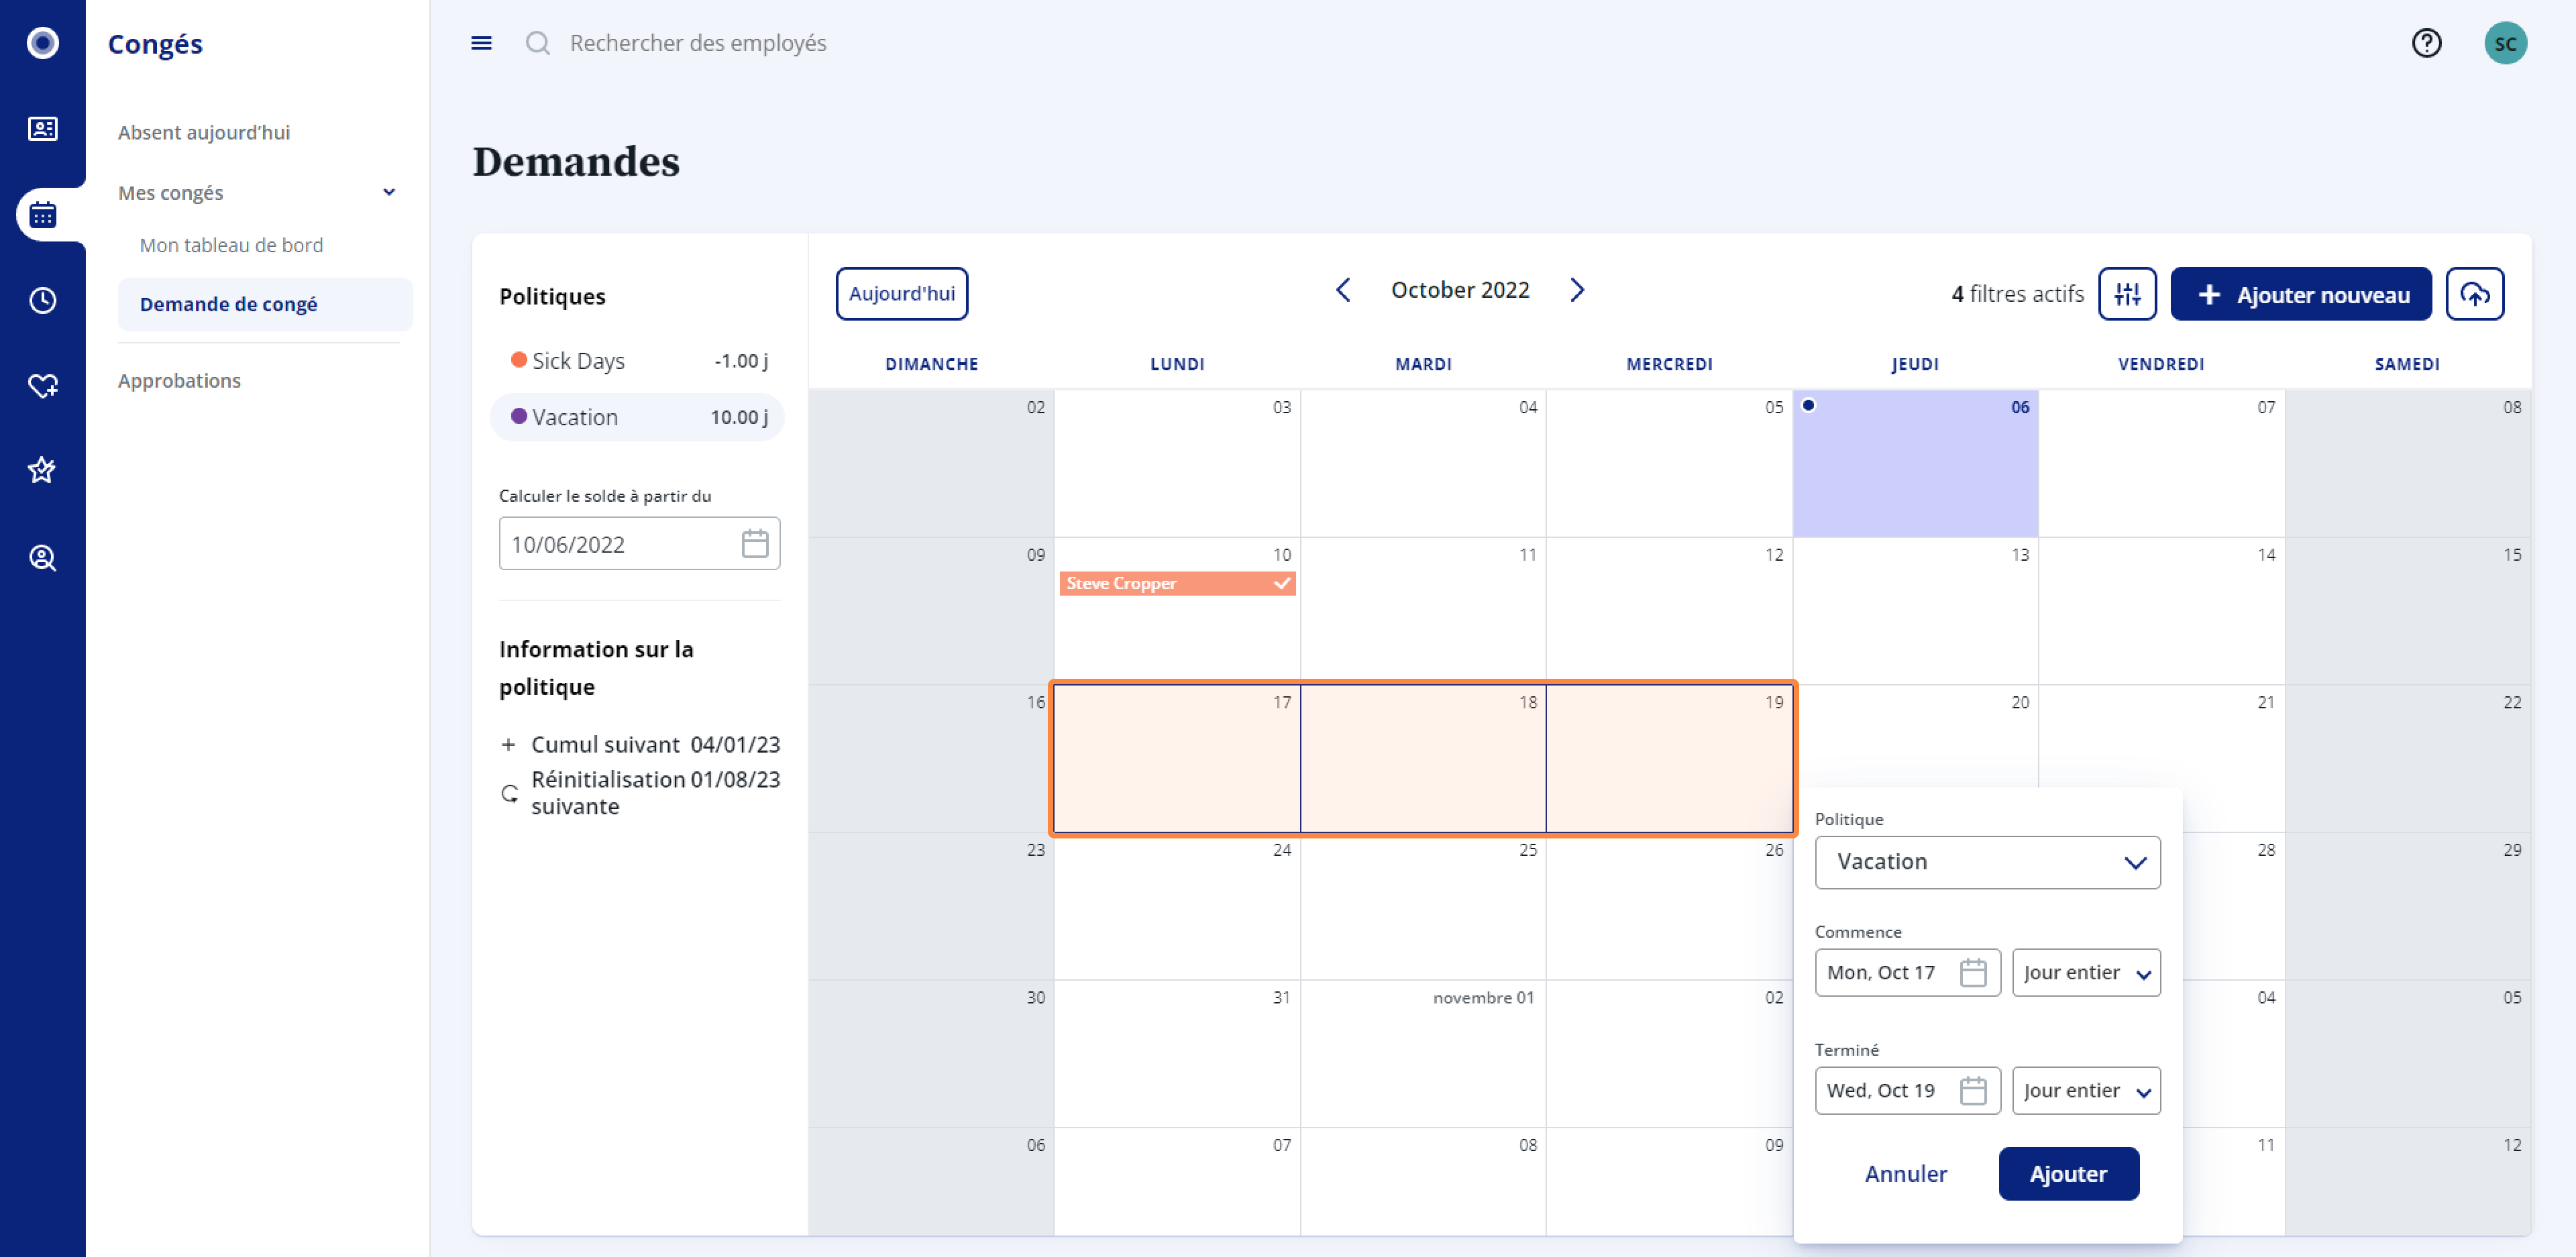Open the person search icon in sidebar
The height and width of the screenshot is (1257, 2576).
tap(42, 557)
